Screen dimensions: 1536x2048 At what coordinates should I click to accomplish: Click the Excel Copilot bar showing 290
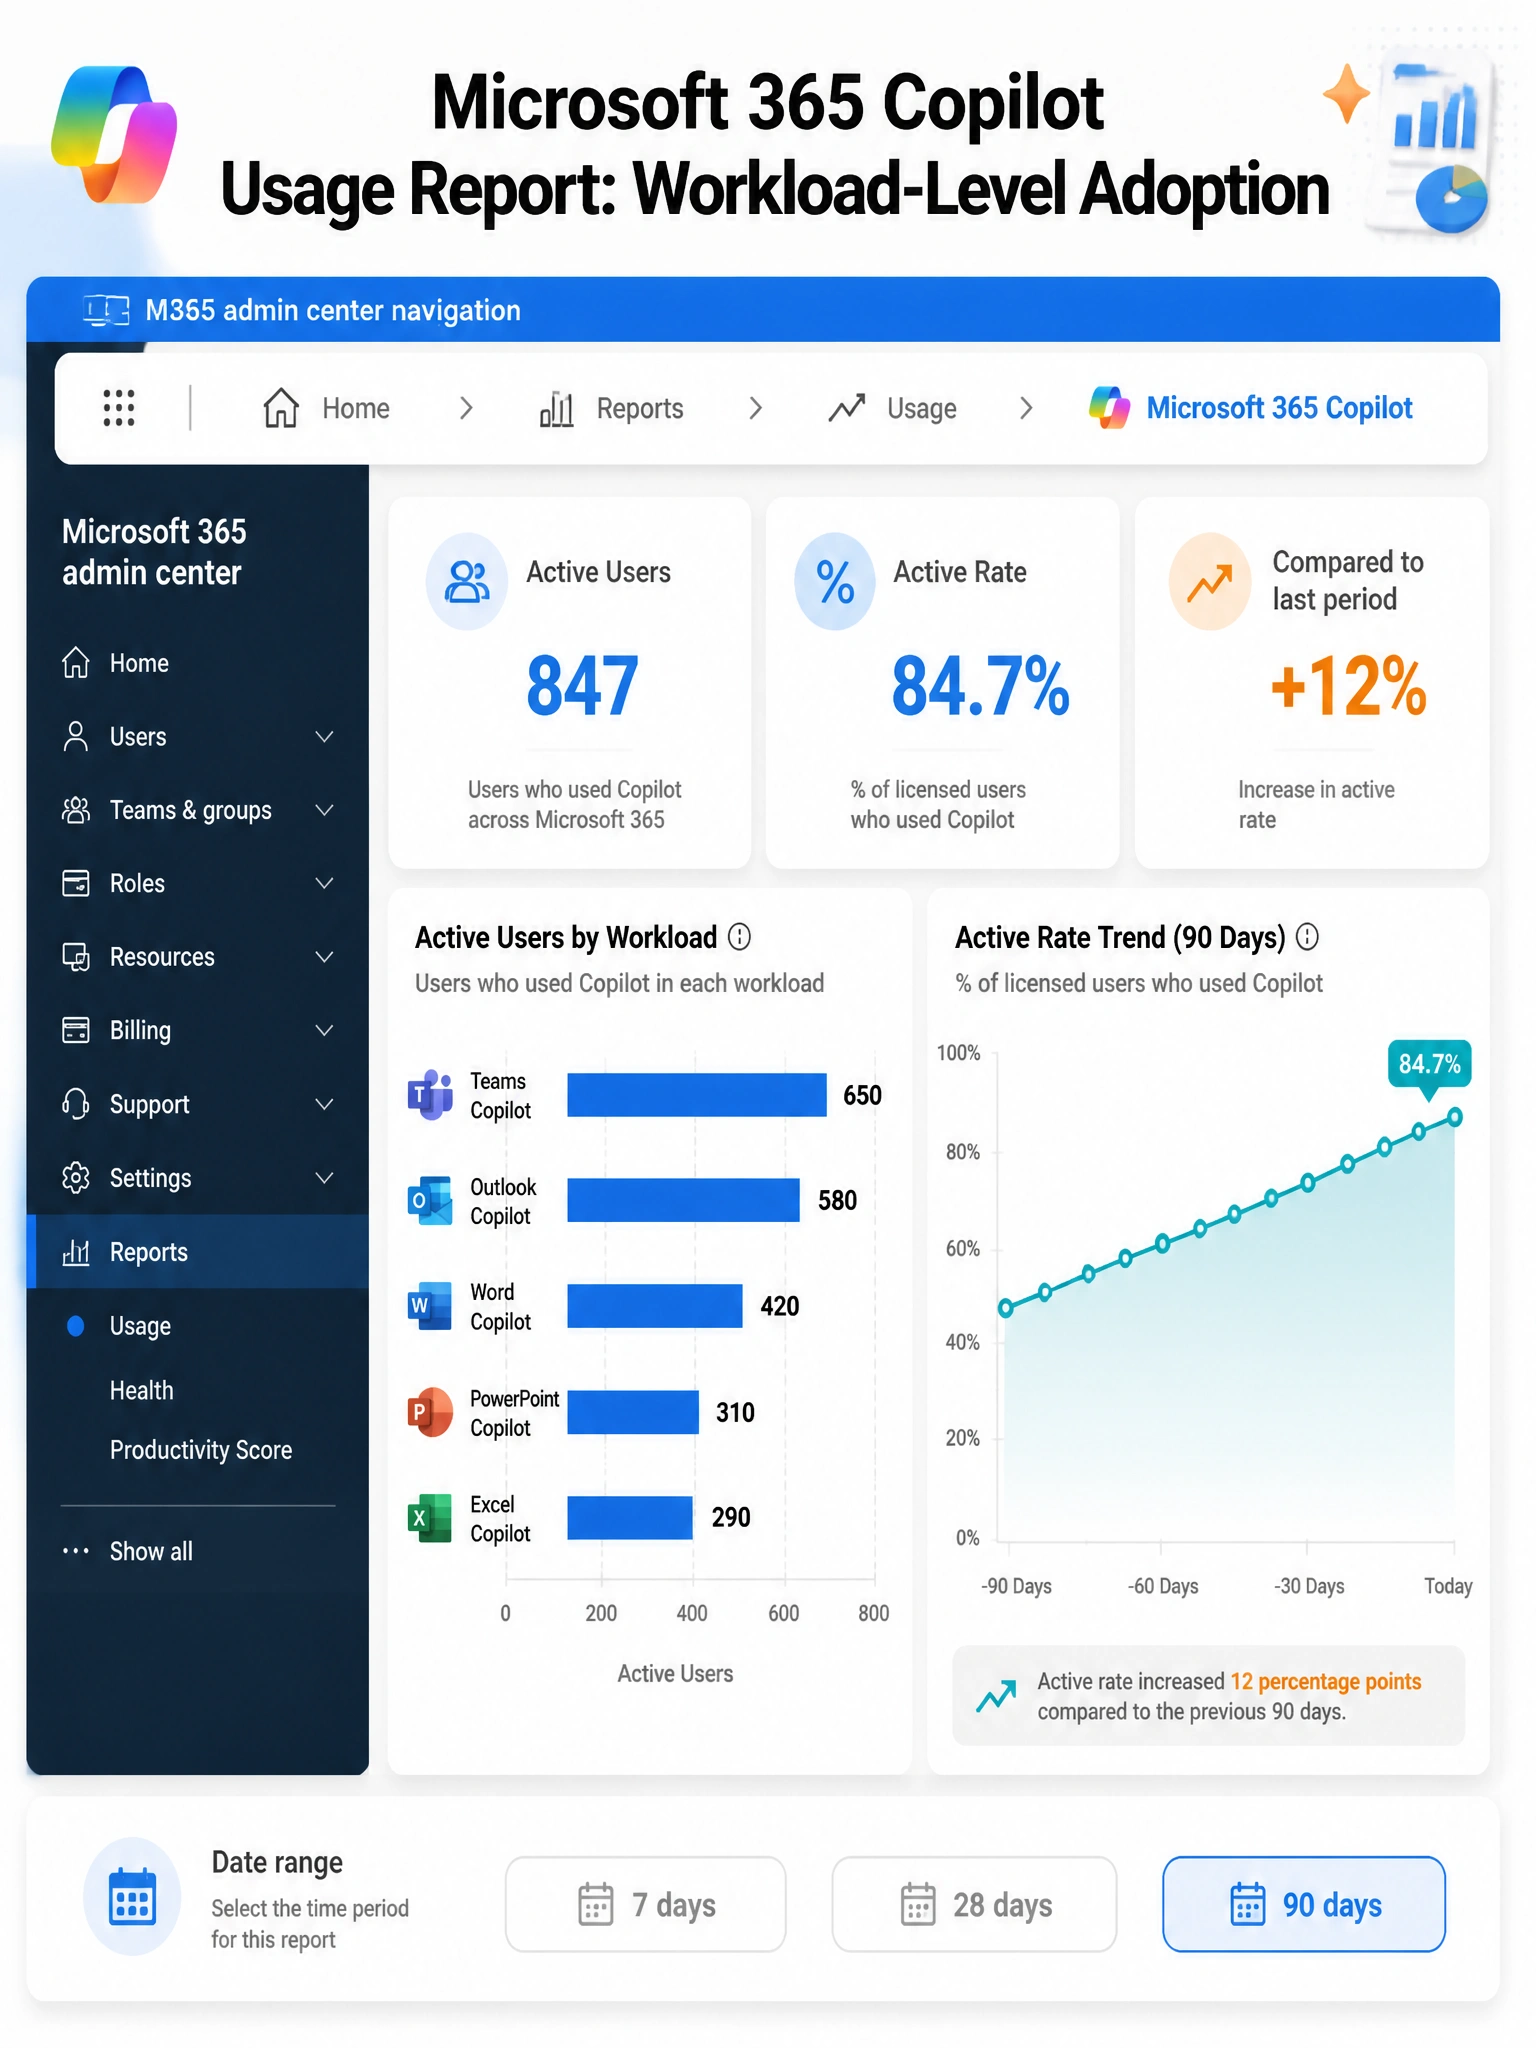pyautogui.click(x=630, y=1518)
